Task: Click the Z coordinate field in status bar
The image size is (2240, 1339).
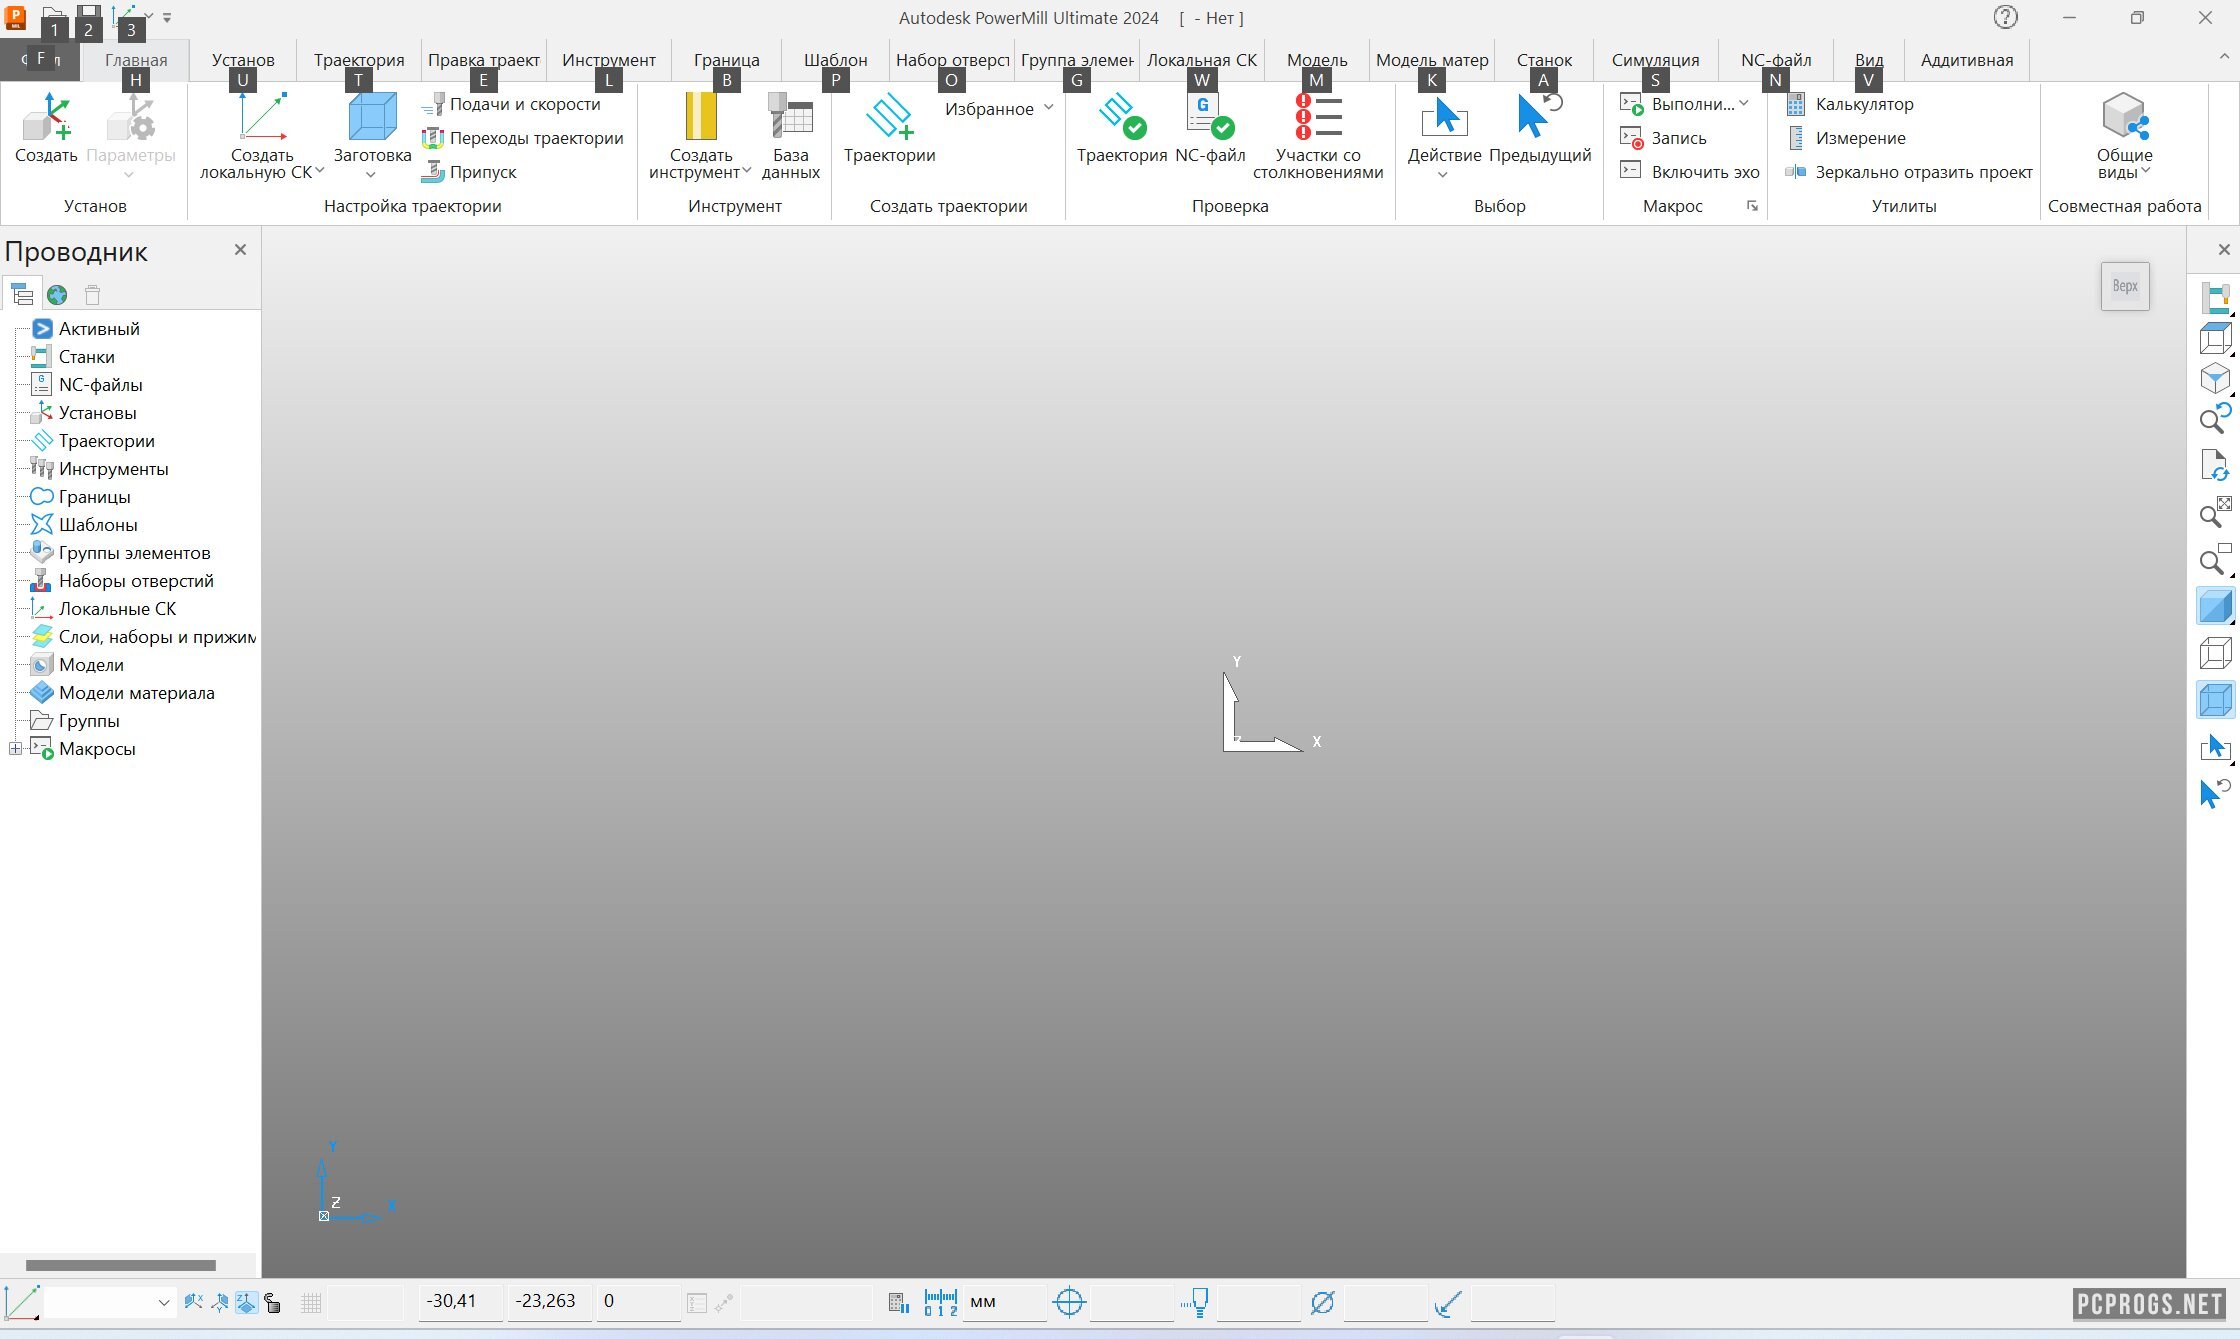Action: [x=637, y=1302]
